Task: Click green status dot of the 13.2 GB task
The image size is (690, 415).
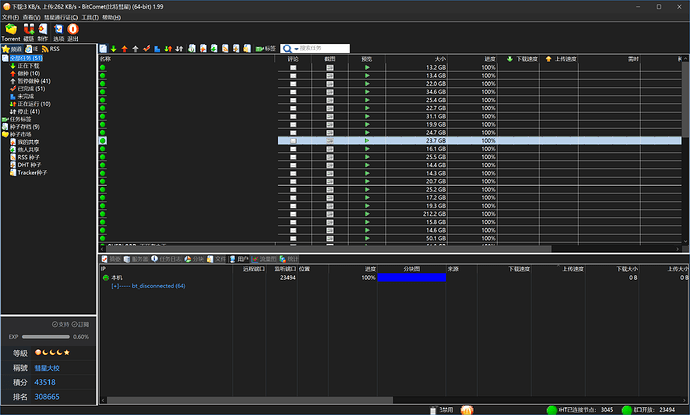Action: point(103,67)
